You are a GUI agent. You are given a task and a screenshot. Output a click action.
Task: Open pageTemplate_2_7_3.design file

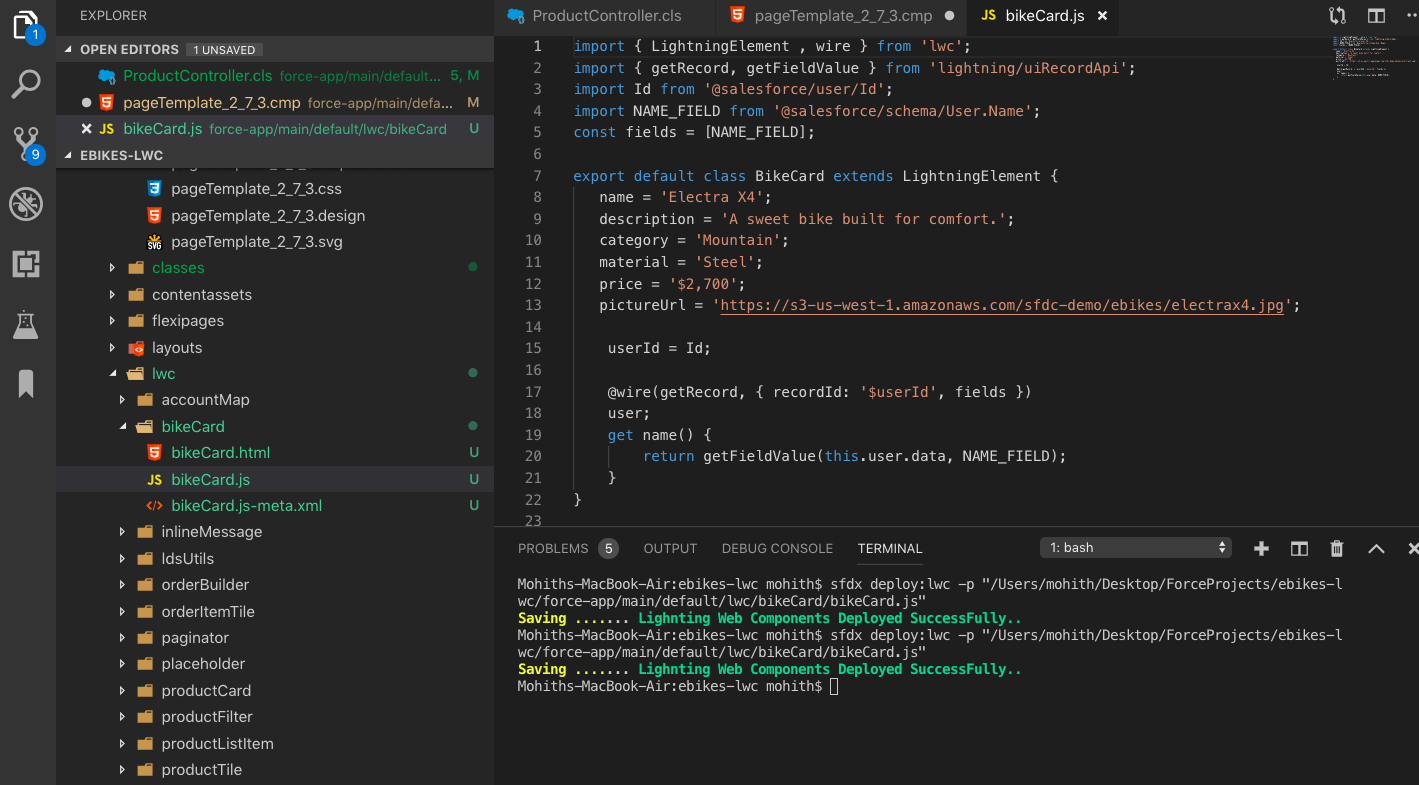coord(268,216)
